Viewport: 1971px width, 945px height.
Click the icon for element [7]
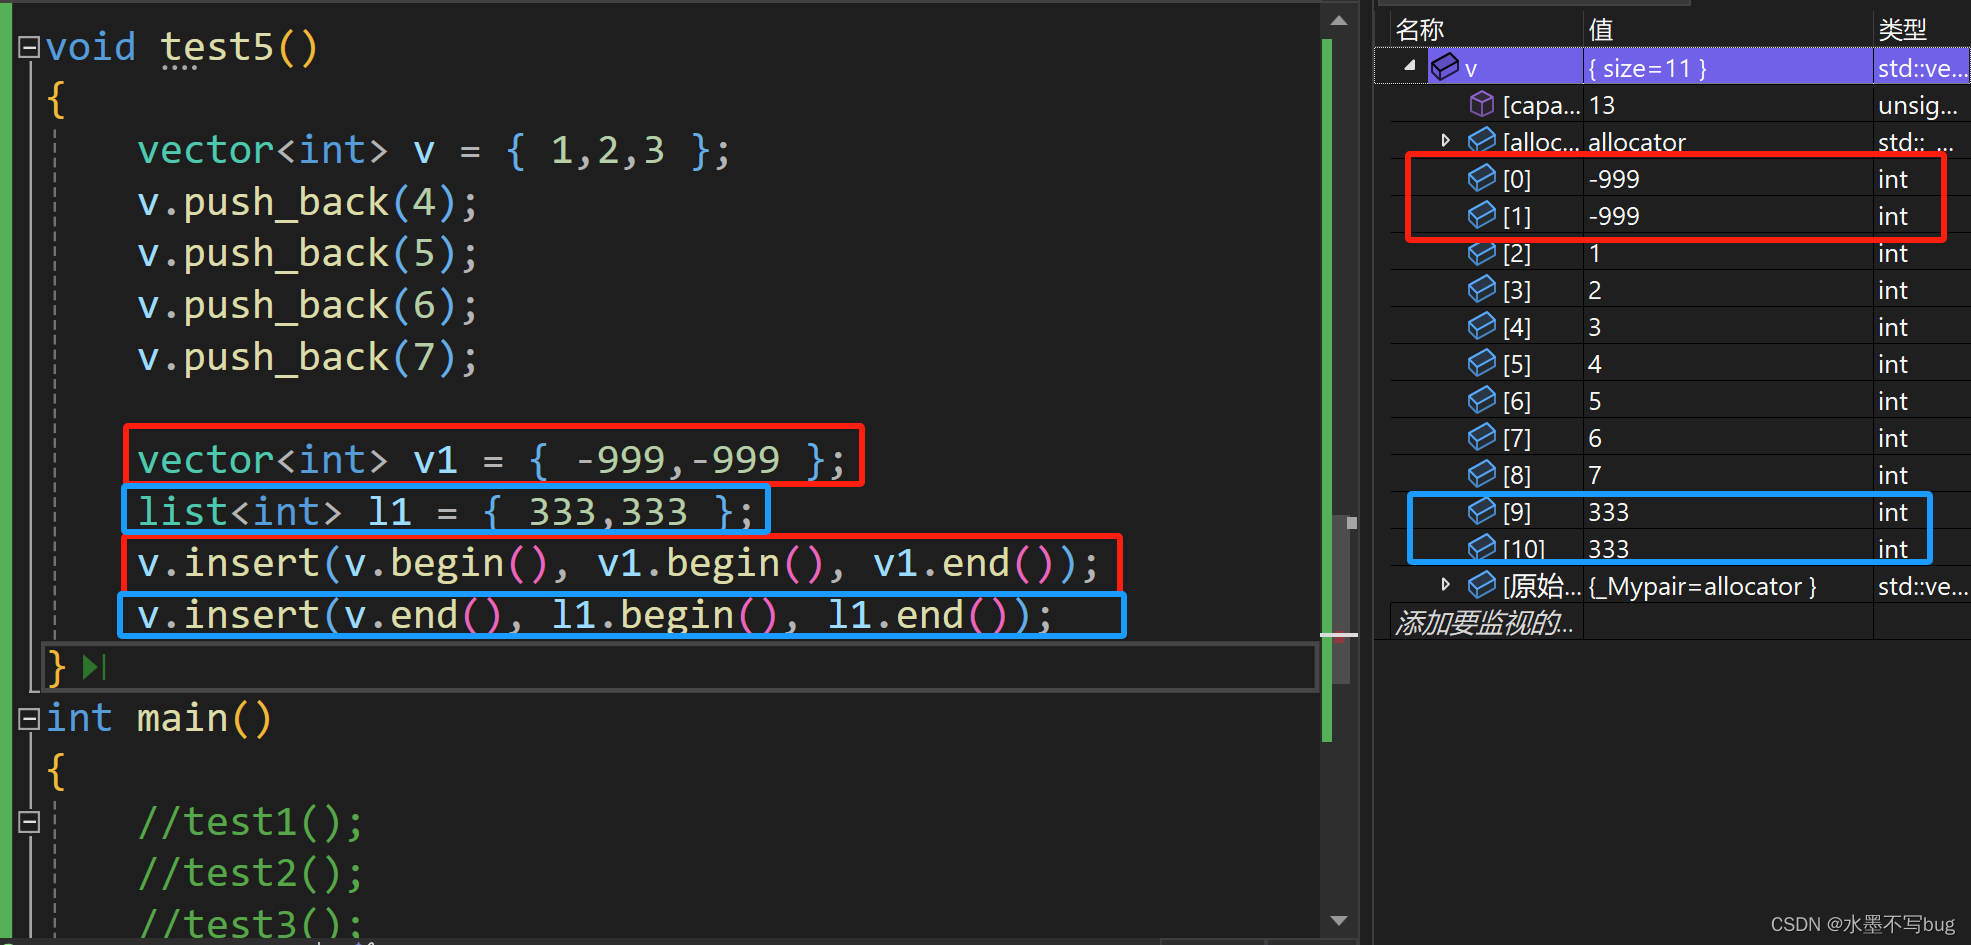(x=1481, y=437)
